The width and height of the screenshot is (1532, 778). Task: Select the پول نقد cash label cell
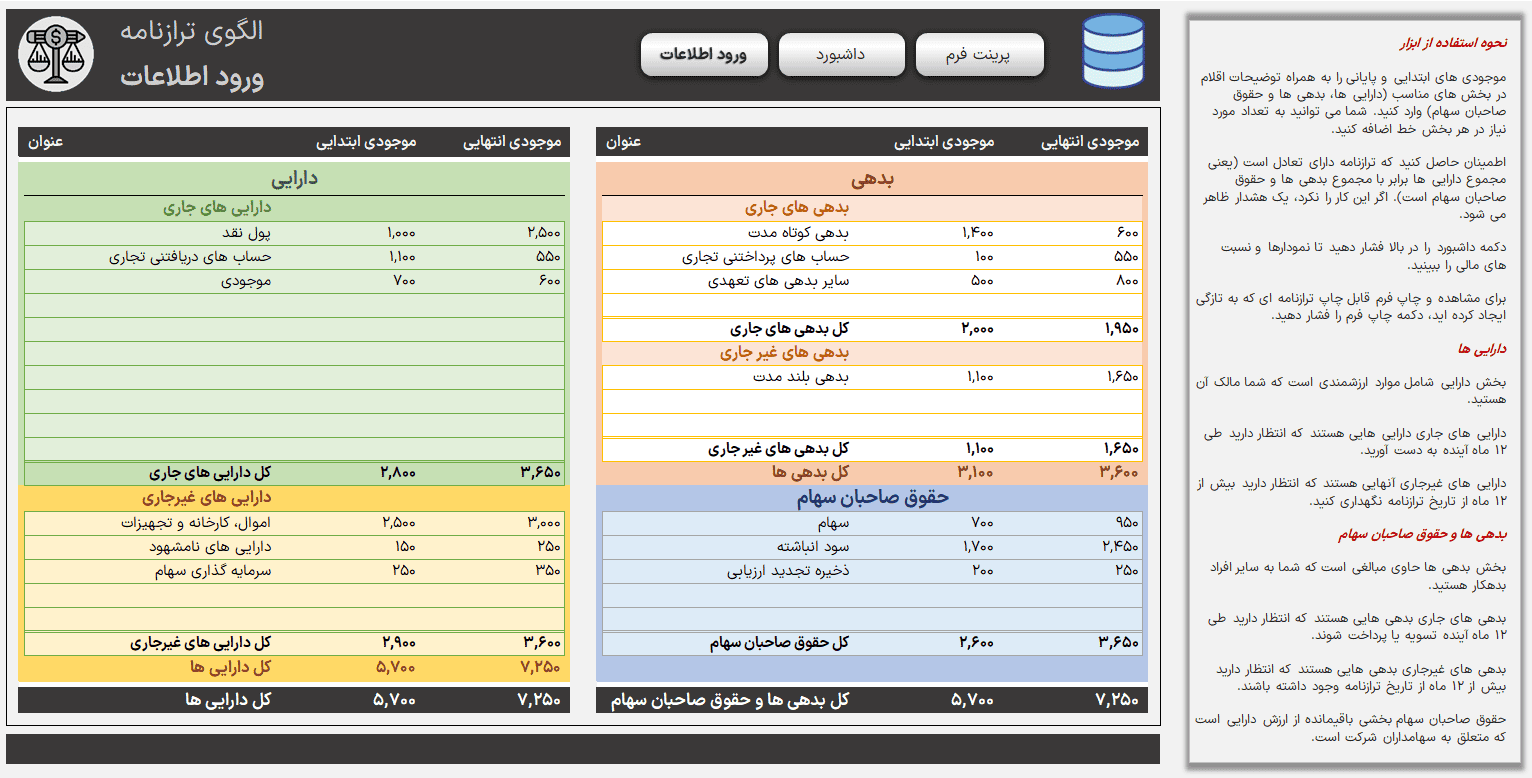246,233
